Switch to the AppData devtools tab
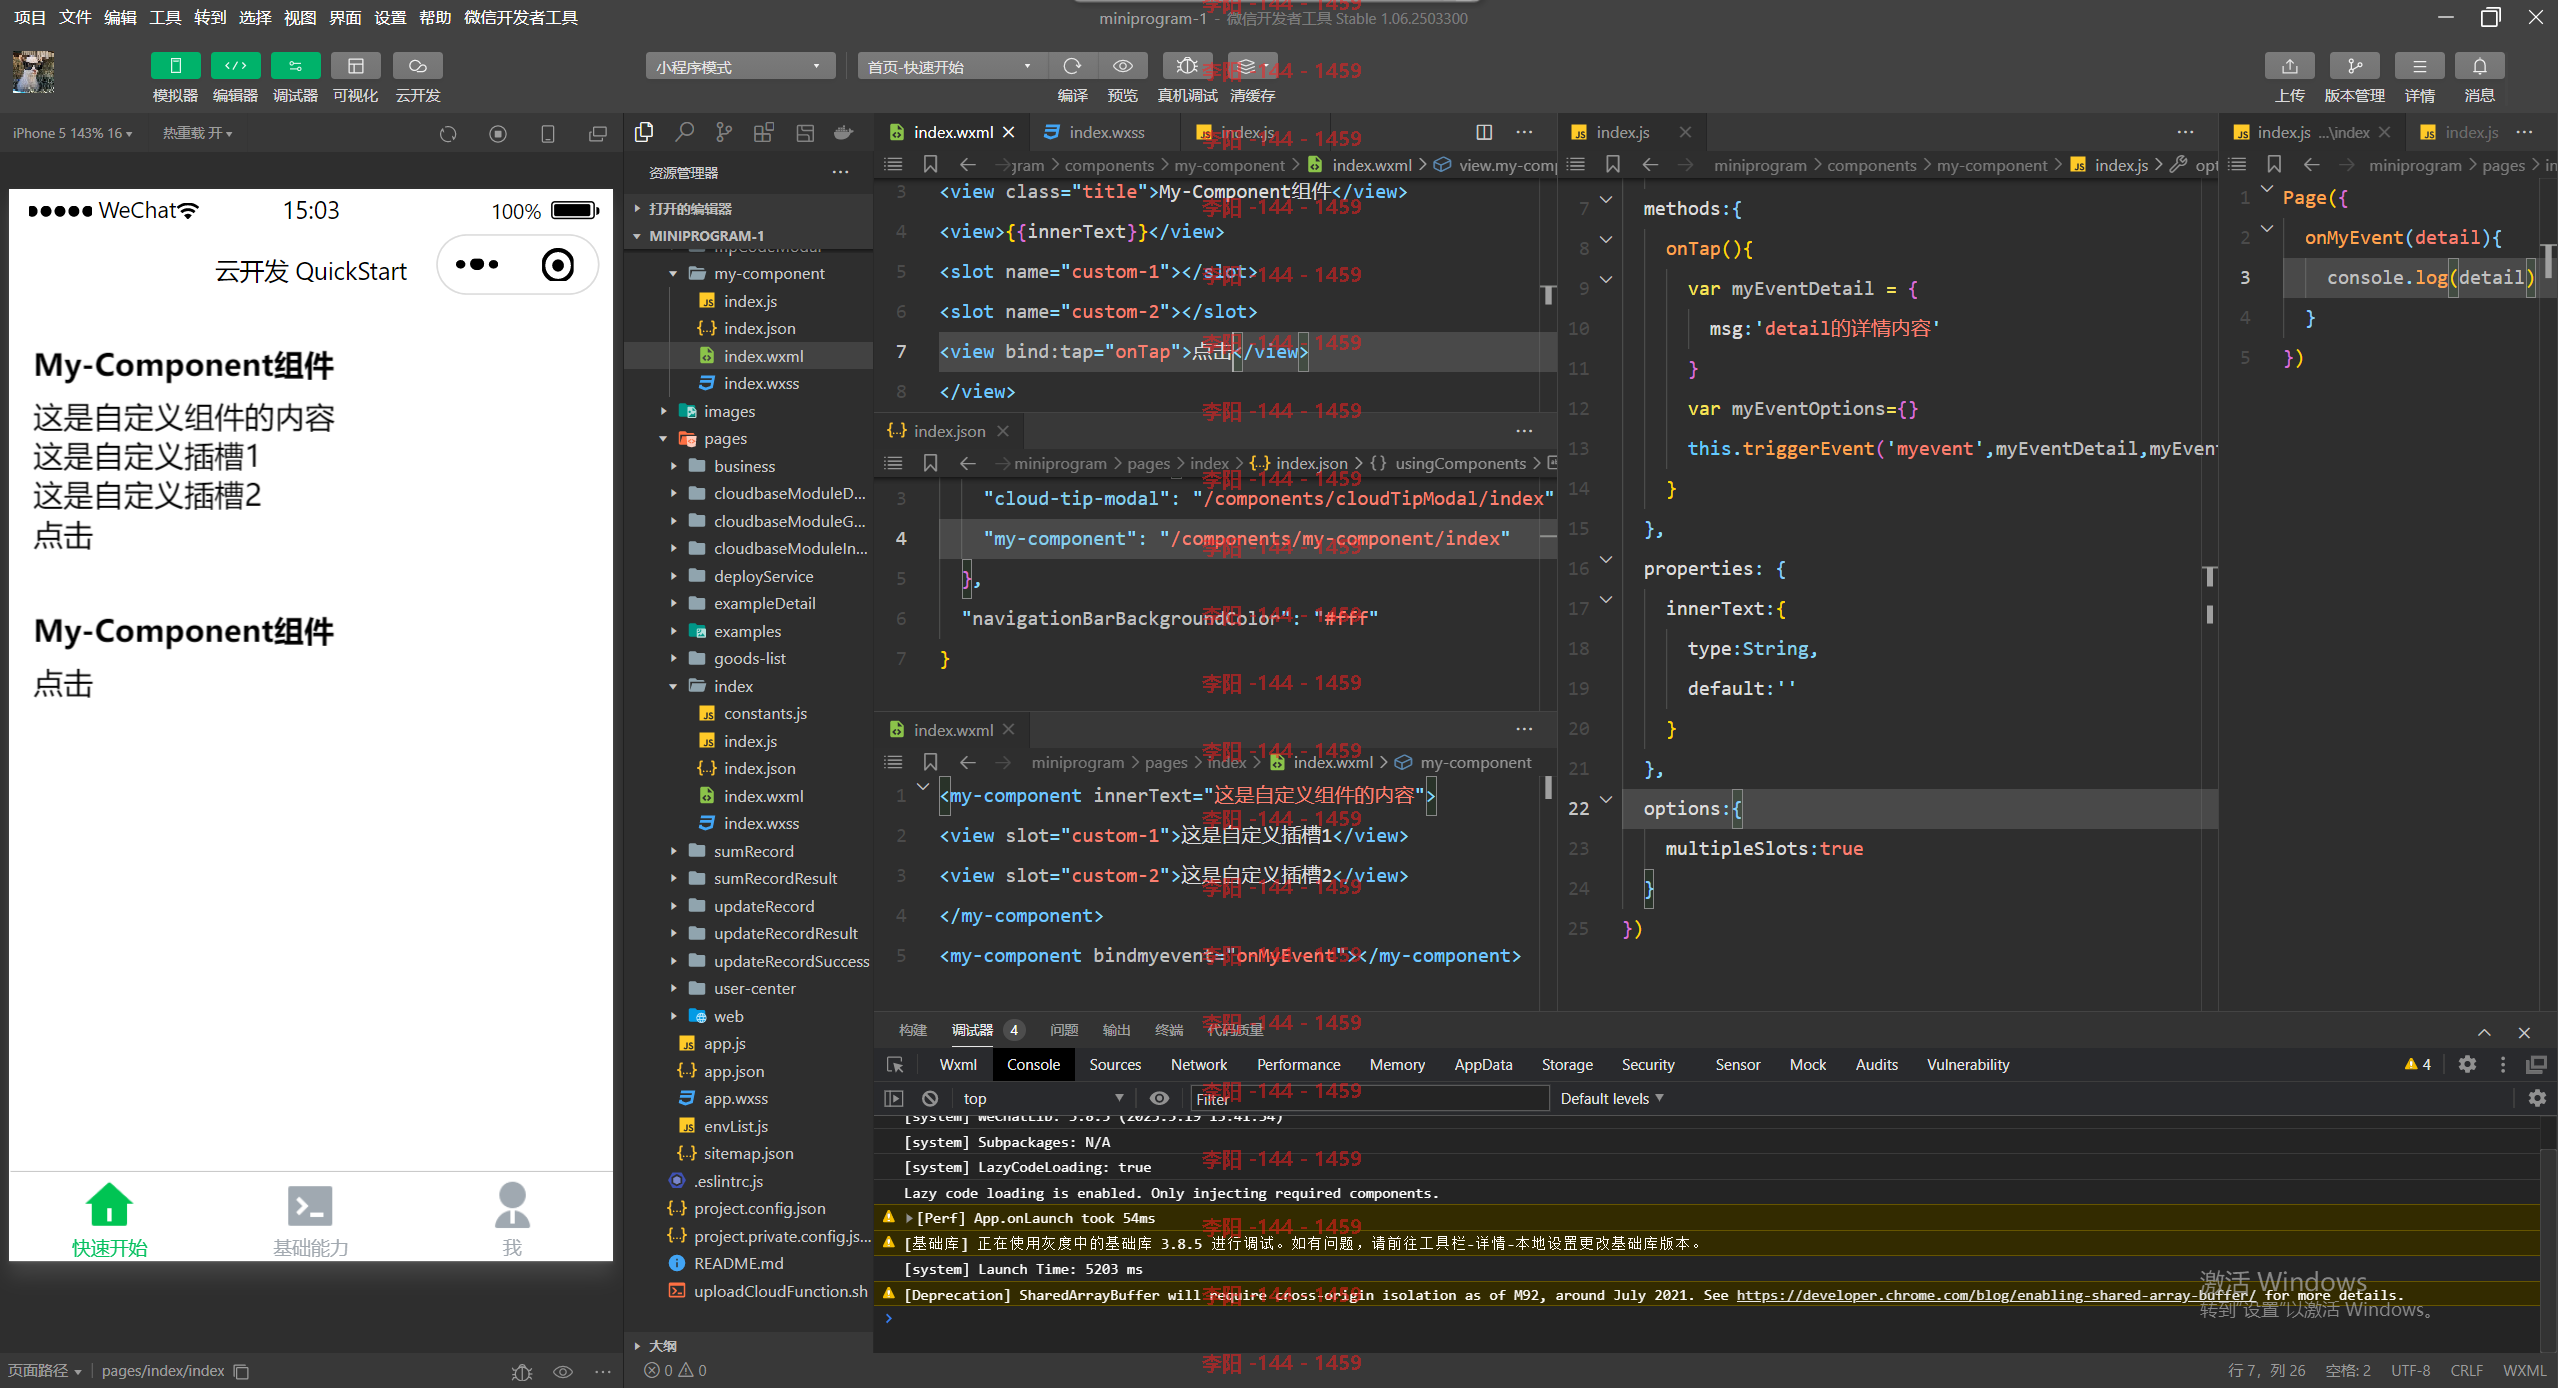The width and height of the screenshot is (2564, 1388). pyautogui.click(x=1483, y=1065)
